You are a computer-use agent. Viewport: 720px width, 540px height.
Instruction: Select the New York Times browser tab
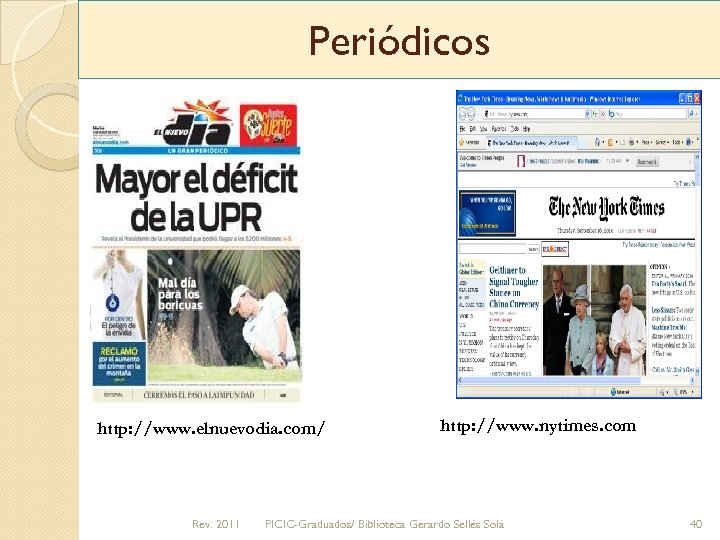point(530,143)
